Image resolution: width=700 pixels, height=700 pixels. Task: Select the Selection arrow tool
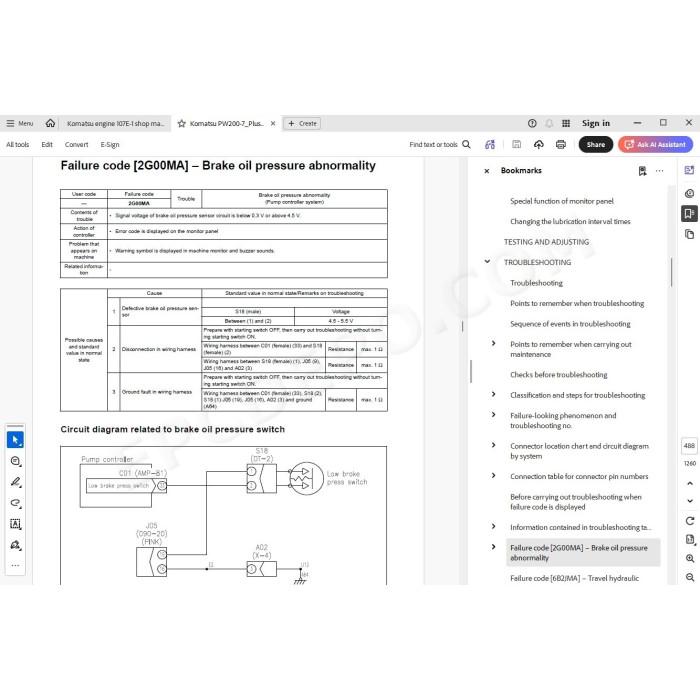tap(15, 440)
